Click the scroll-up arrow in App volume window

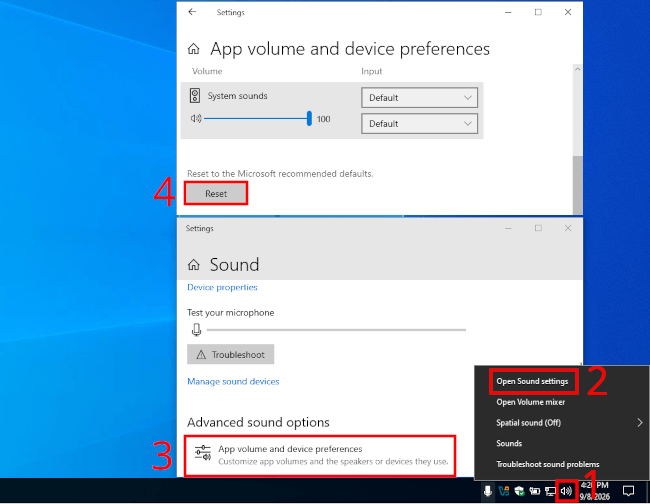pyautogui.click(x=577, y=70)
